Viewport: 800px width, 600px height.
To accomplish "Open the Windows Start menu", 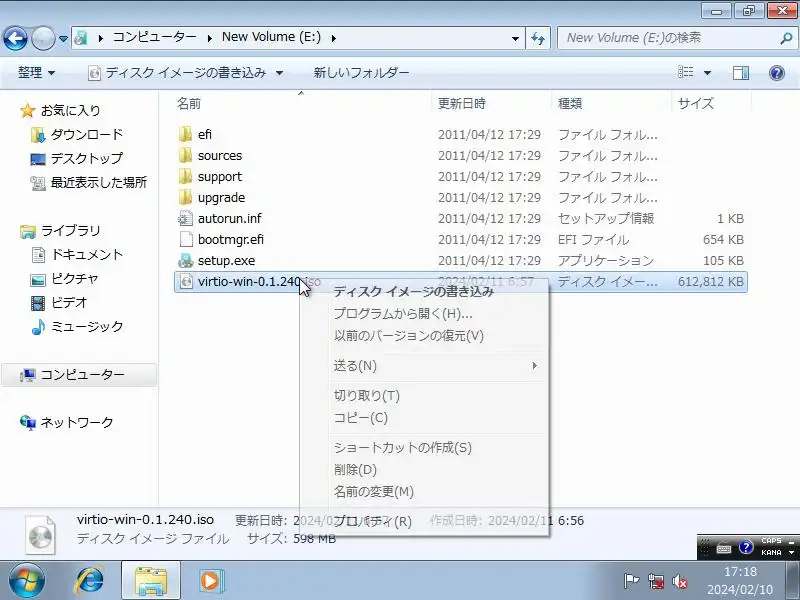I will click(x=26, y=581).
